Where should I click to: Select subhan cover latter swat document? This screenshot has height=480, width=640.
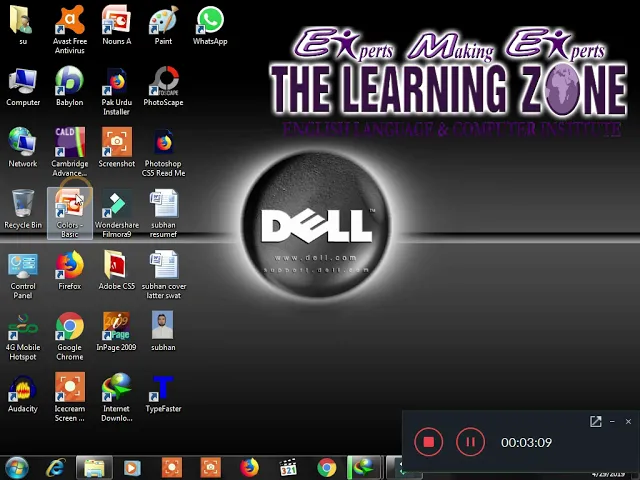[163, 275]
